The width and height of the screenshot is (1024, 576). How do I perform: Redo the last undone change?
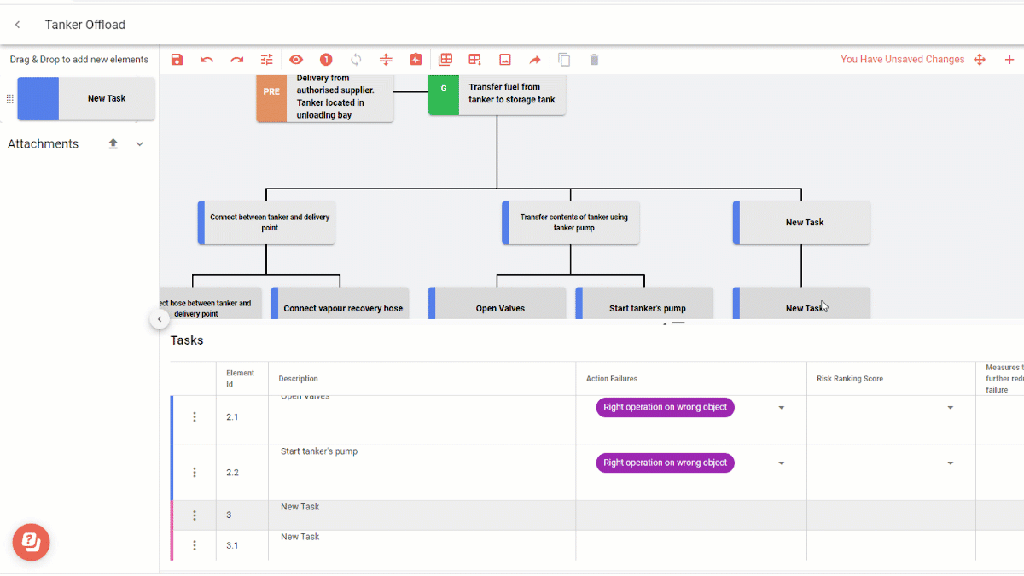pos(237,60)
